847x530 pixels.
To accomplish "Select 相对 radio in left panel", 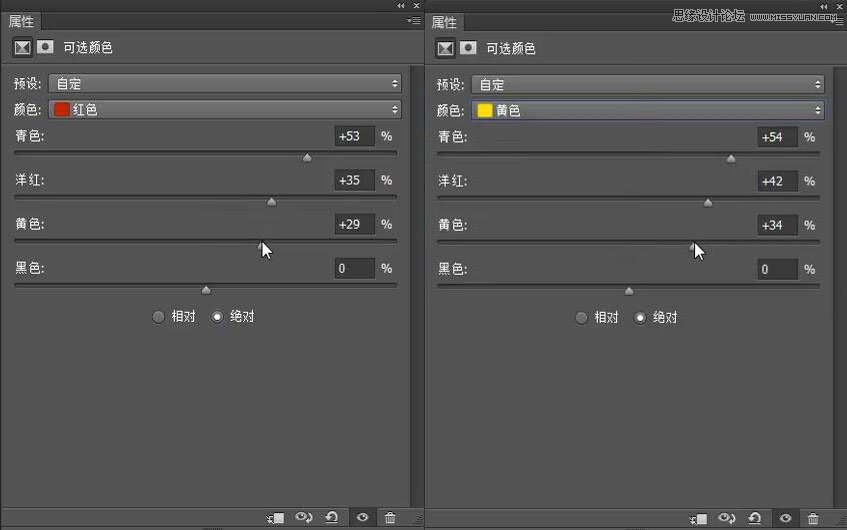I will [x=158, y=317].
